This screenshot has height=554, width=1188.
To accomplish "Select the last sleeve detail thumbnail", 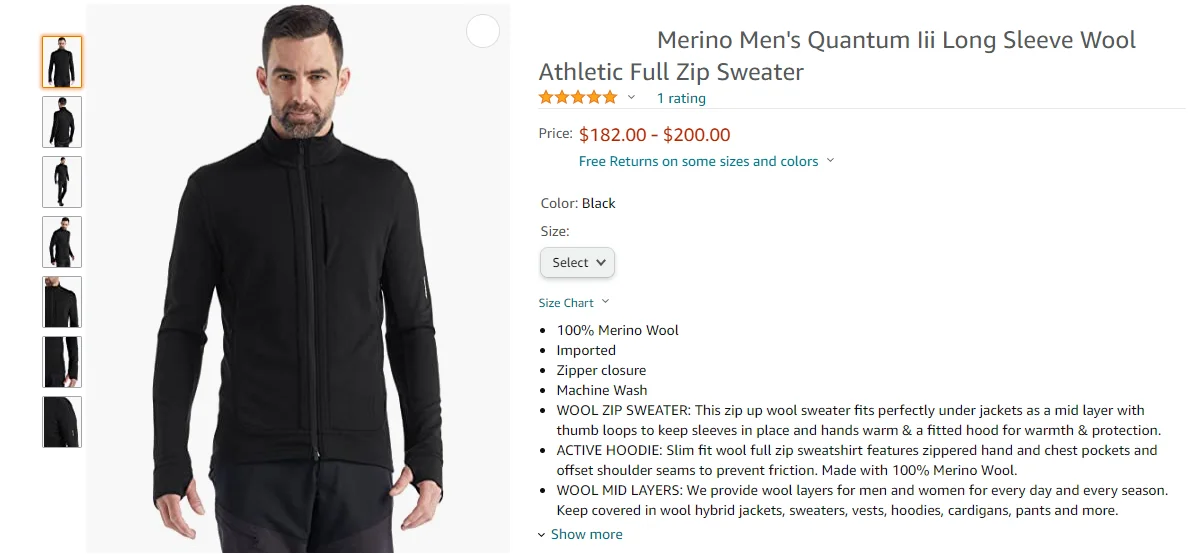I will click(x=62, y=422).
